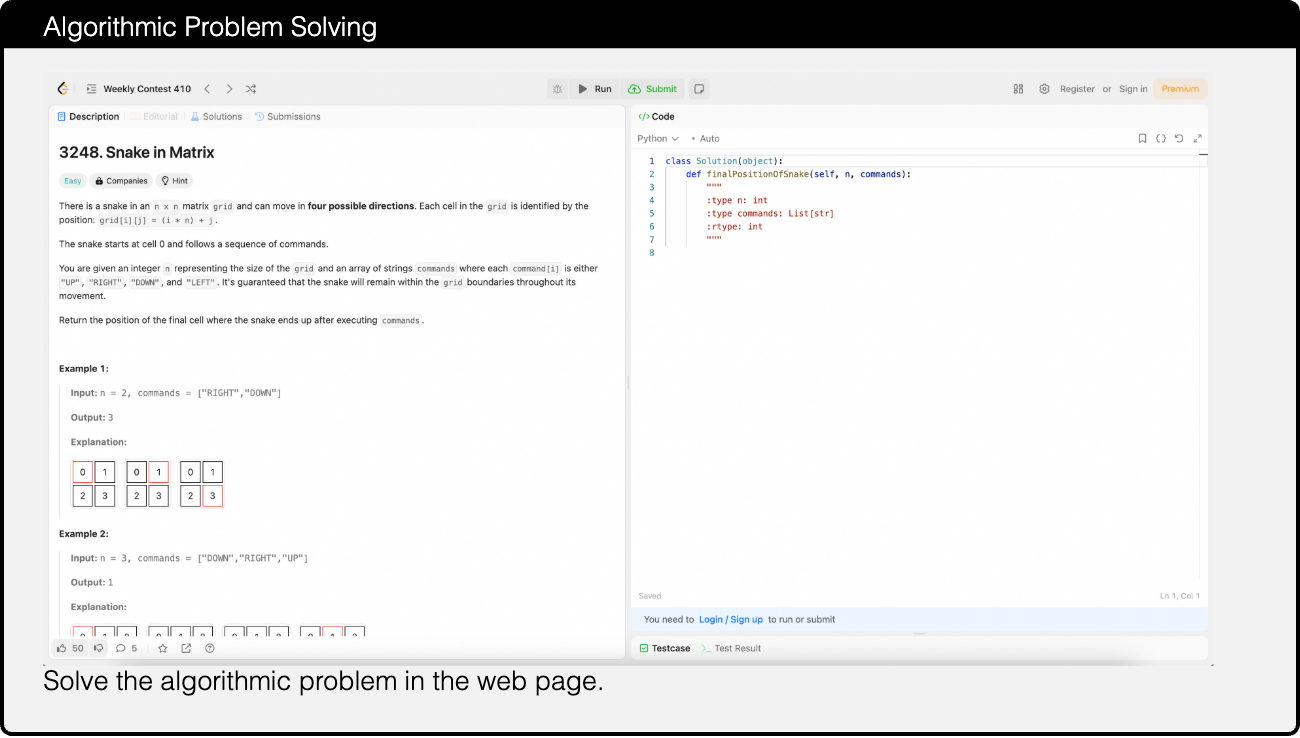Open the problem list panel icon
Viewport: 1300px width, 738px height.
91,89
